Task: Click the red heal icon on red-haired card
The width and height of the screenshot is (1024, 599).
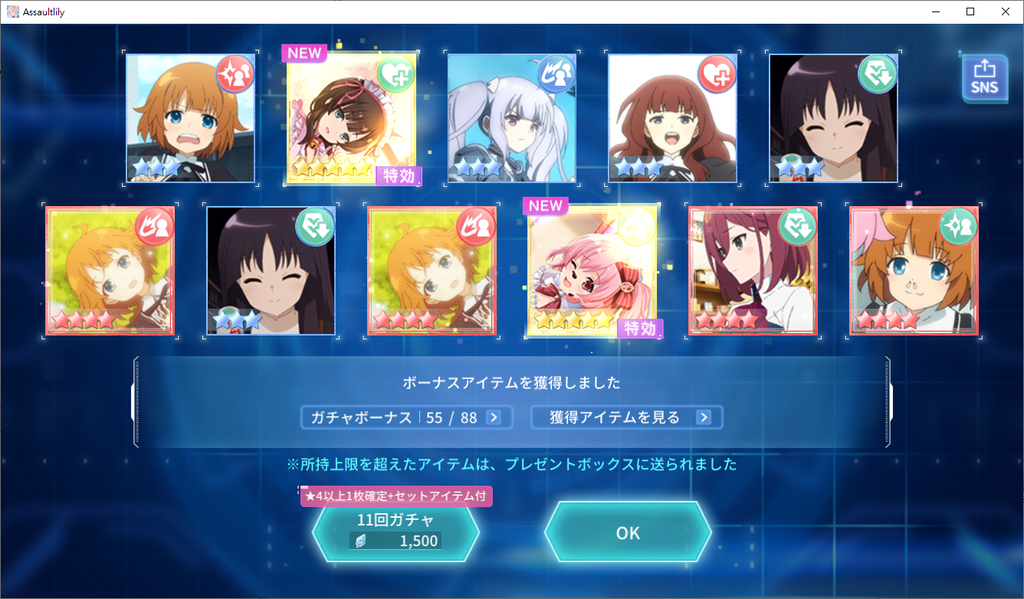Action: (717, 74)
